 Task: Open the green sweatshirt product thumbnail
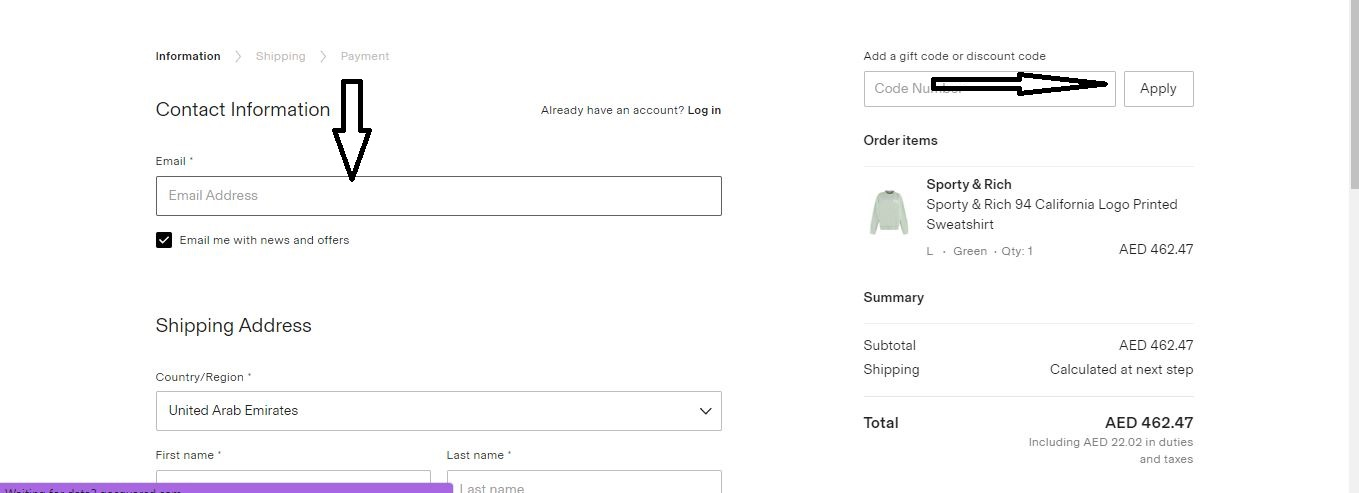coord(888,212)
